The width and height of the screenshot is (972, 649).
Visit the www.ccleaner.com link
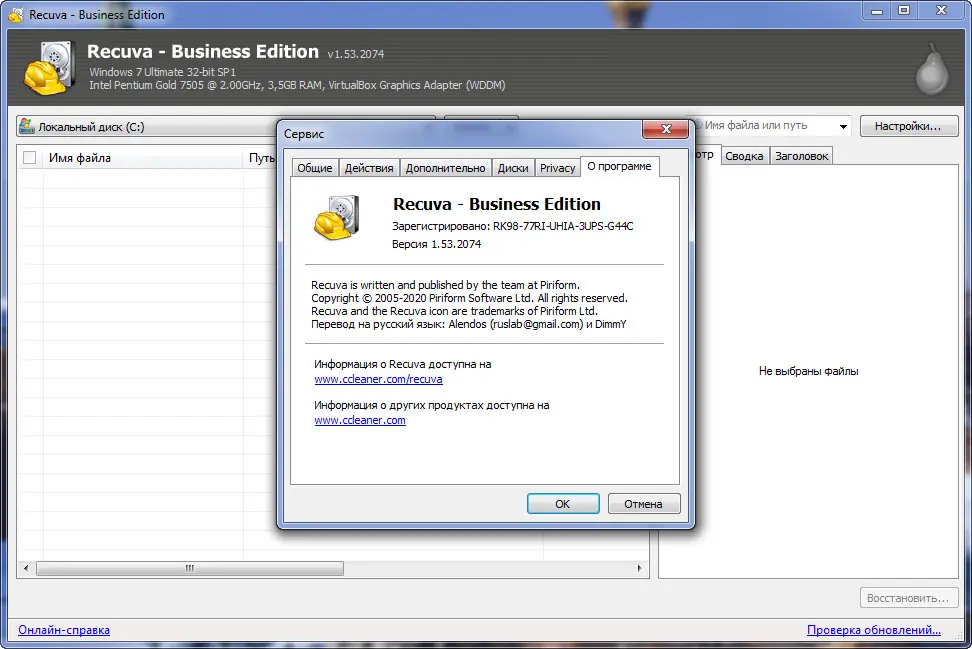(x=360, y=420)
